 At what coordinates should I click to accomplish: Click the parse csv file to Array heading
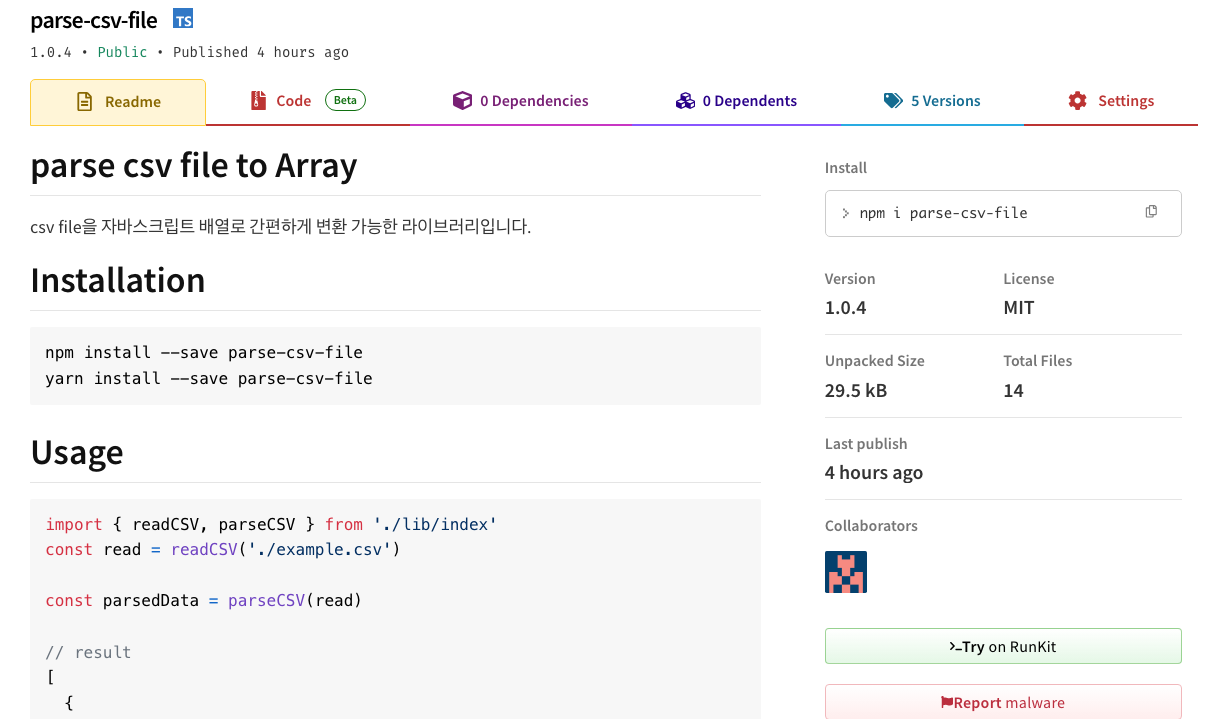click(x=194, y=165)
